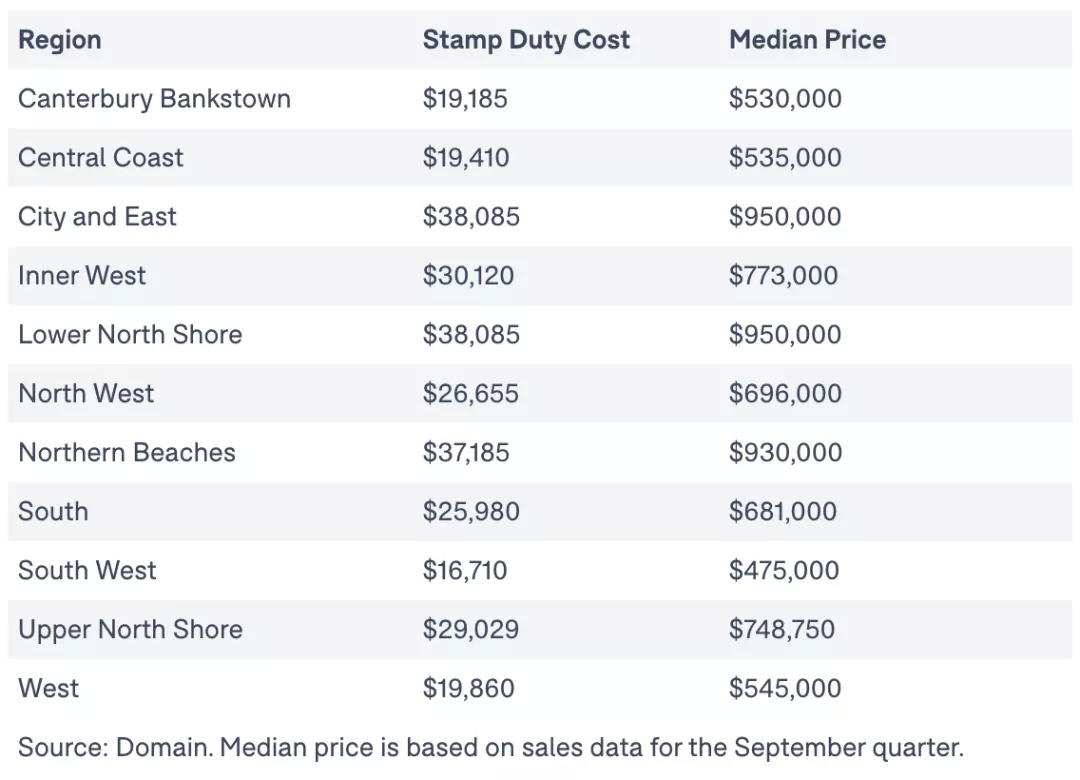
Task: Select the $30,120 stamp duty value
Action: point(468,276)
